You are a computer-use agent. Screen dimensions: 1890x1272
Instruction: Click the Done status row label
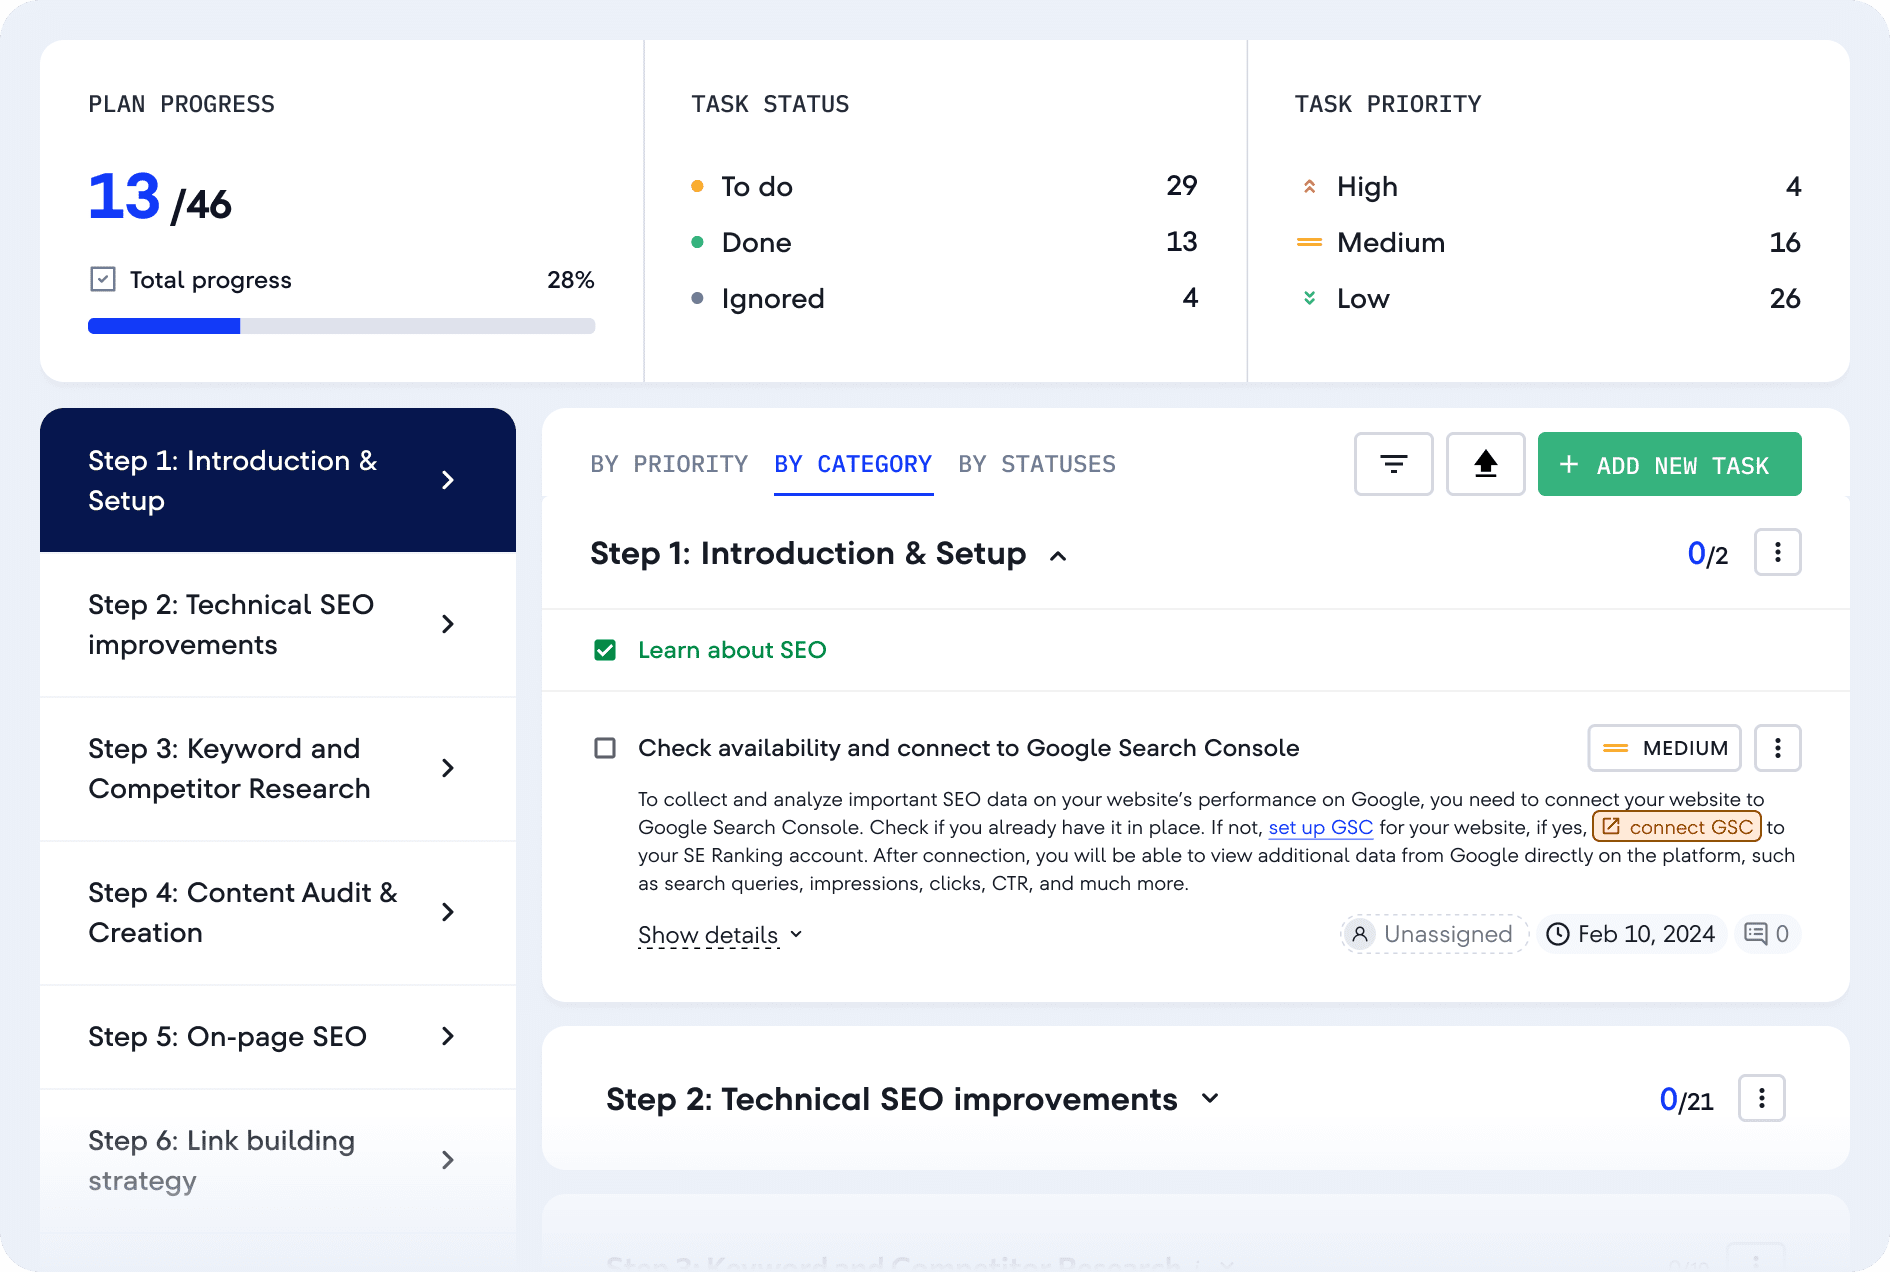click(x=756, y=242)
